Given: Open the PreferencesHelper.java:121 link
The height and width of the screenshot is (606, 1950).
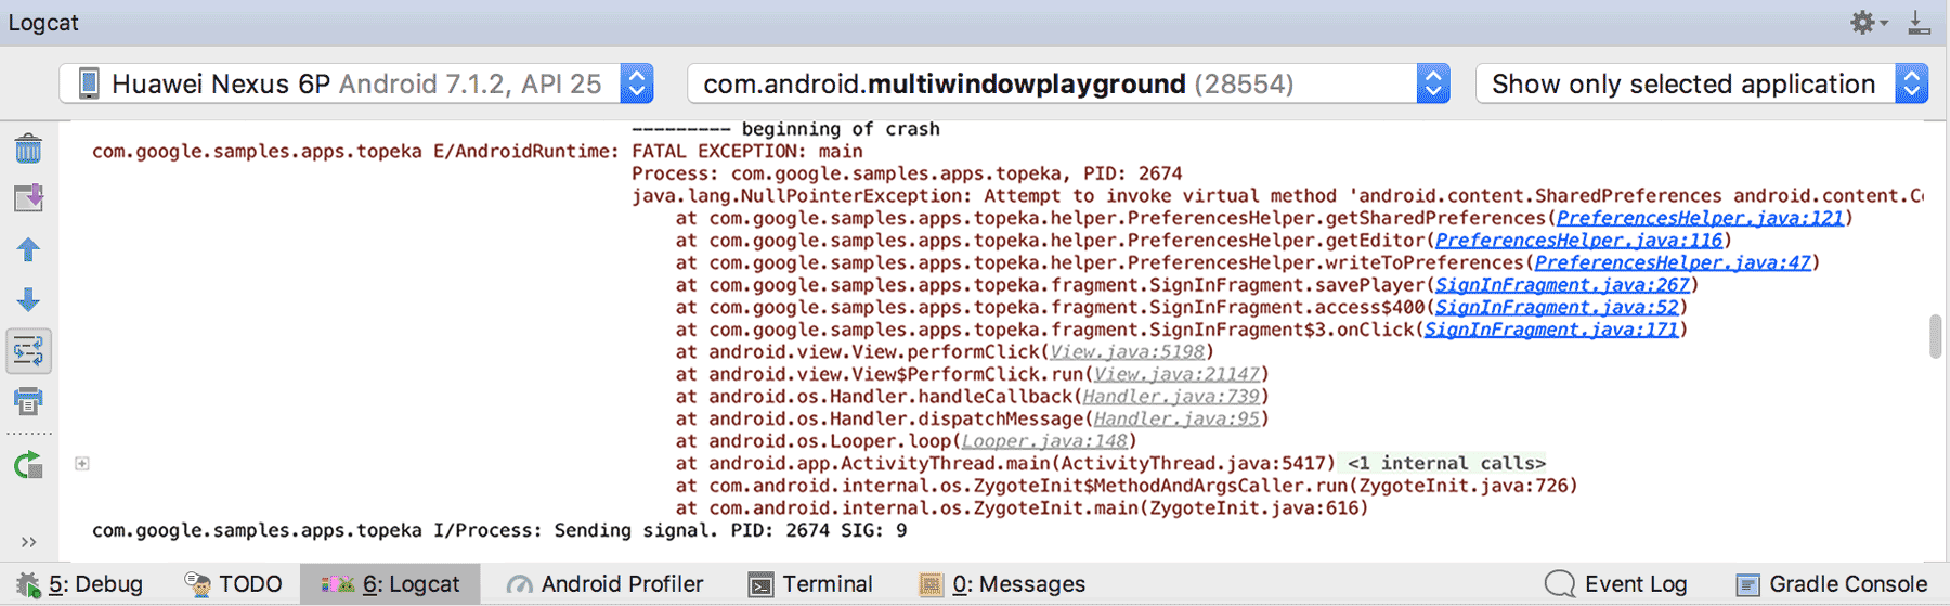Looking at the screenshot, I should click(1699, 218).
